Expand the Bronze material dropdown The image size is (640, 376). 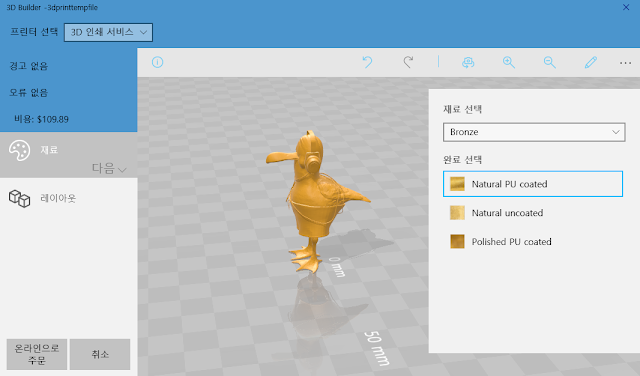coord(534,132)
